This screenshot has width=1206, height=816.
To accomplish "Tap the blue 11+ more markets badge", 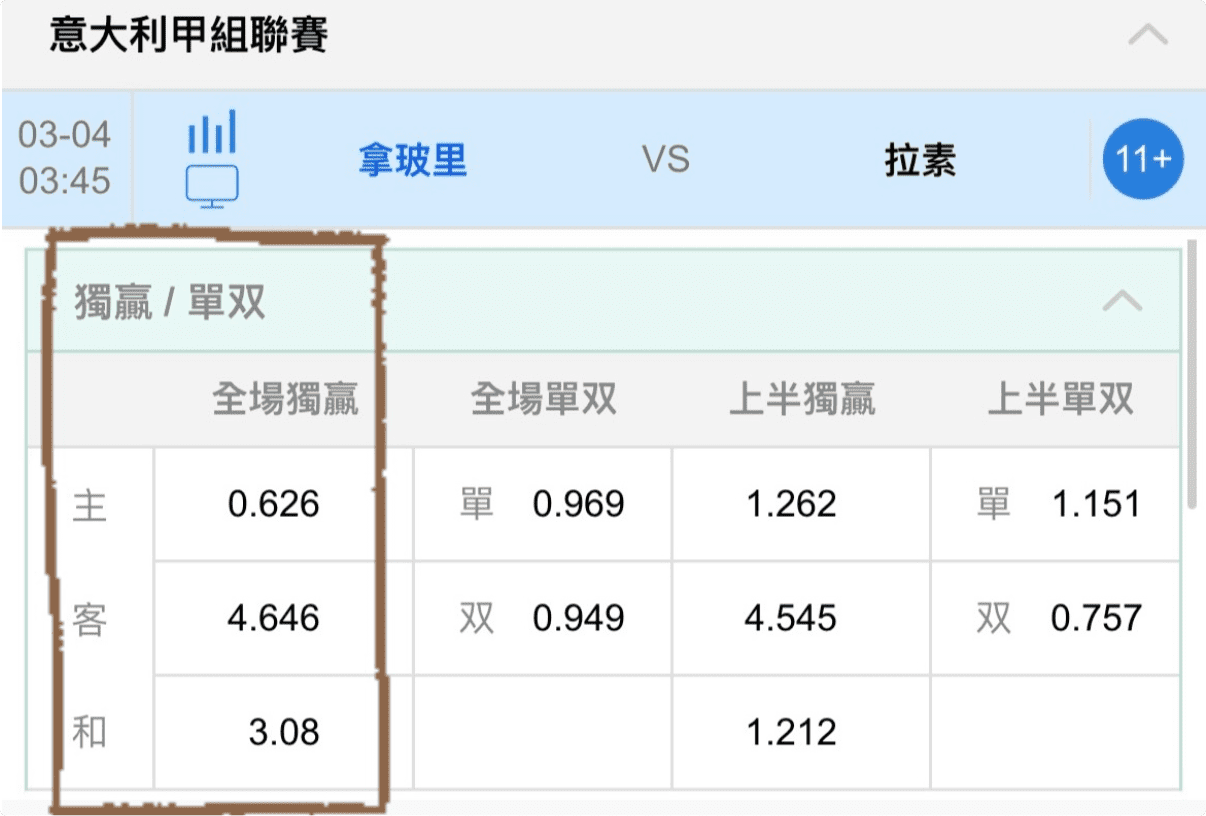I will point(1143,159).
